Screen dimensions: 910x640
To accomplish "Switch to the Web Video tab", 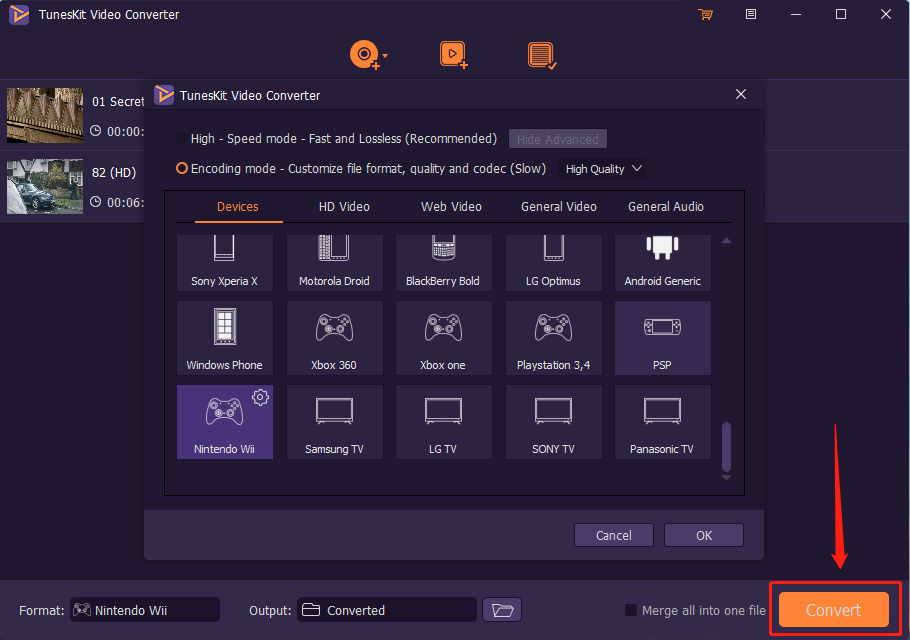I will 451,207.
